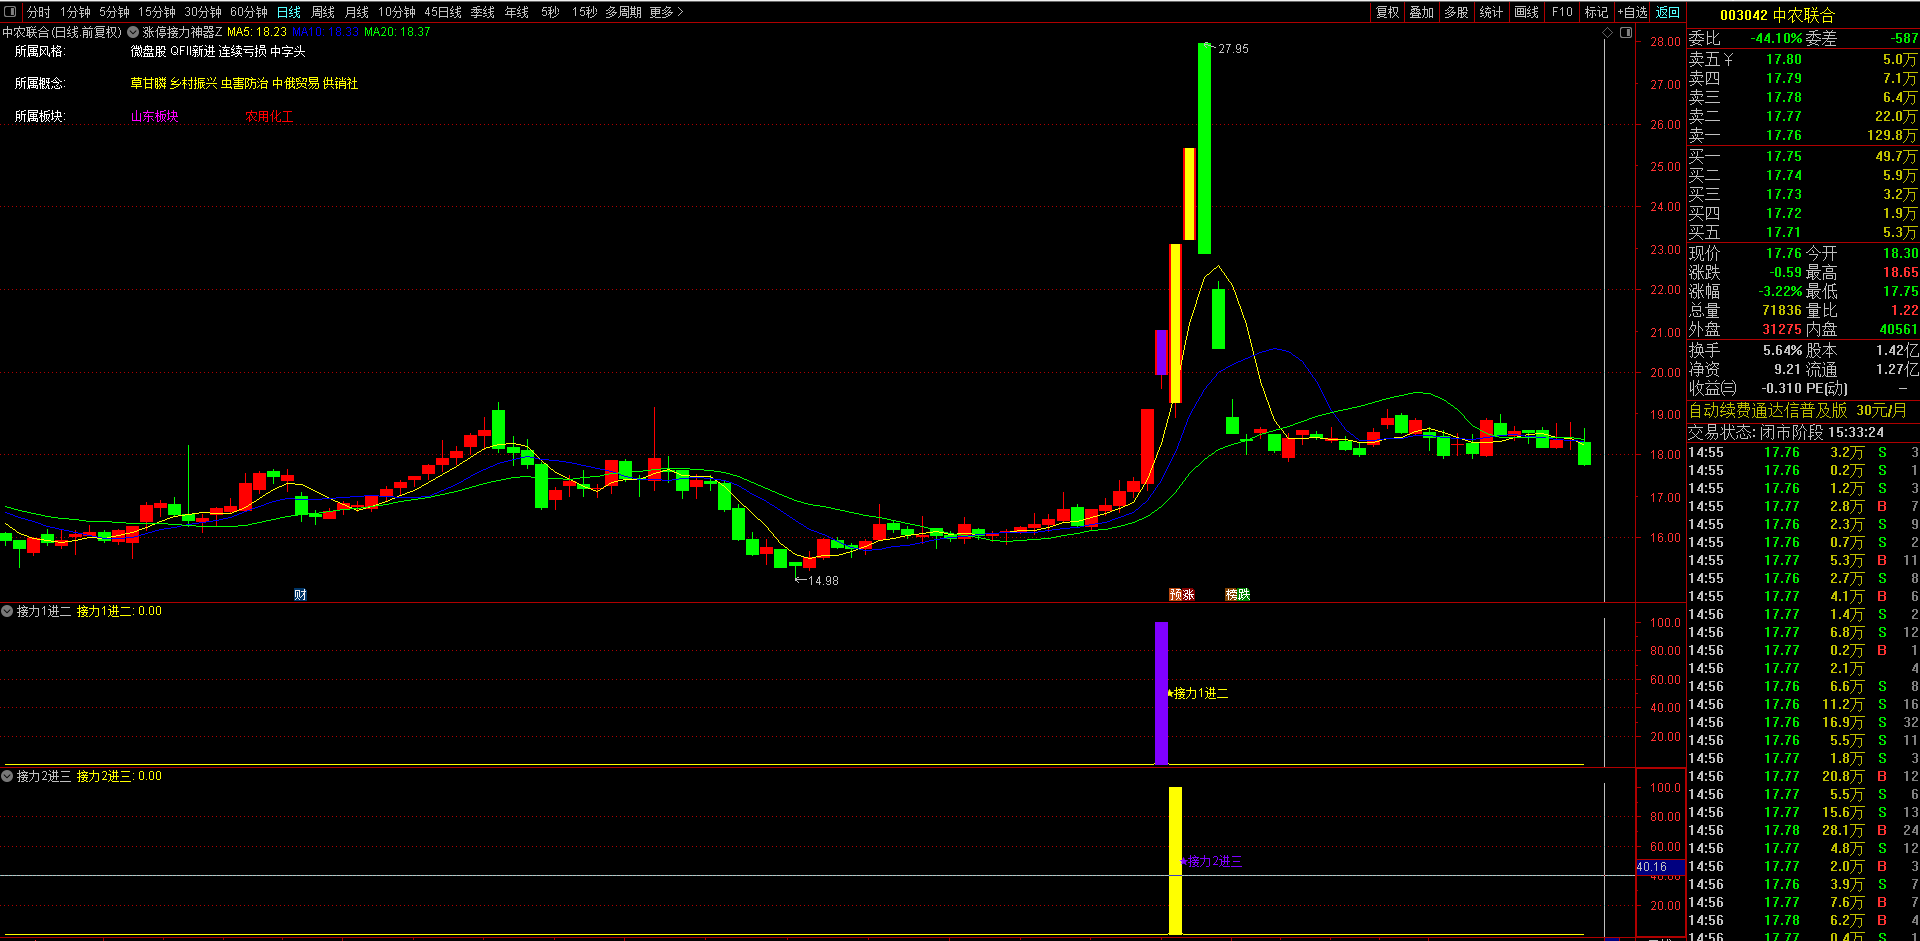Select the 15分钟 period tab
The image size is (1920, 941).
click(157, 12)
